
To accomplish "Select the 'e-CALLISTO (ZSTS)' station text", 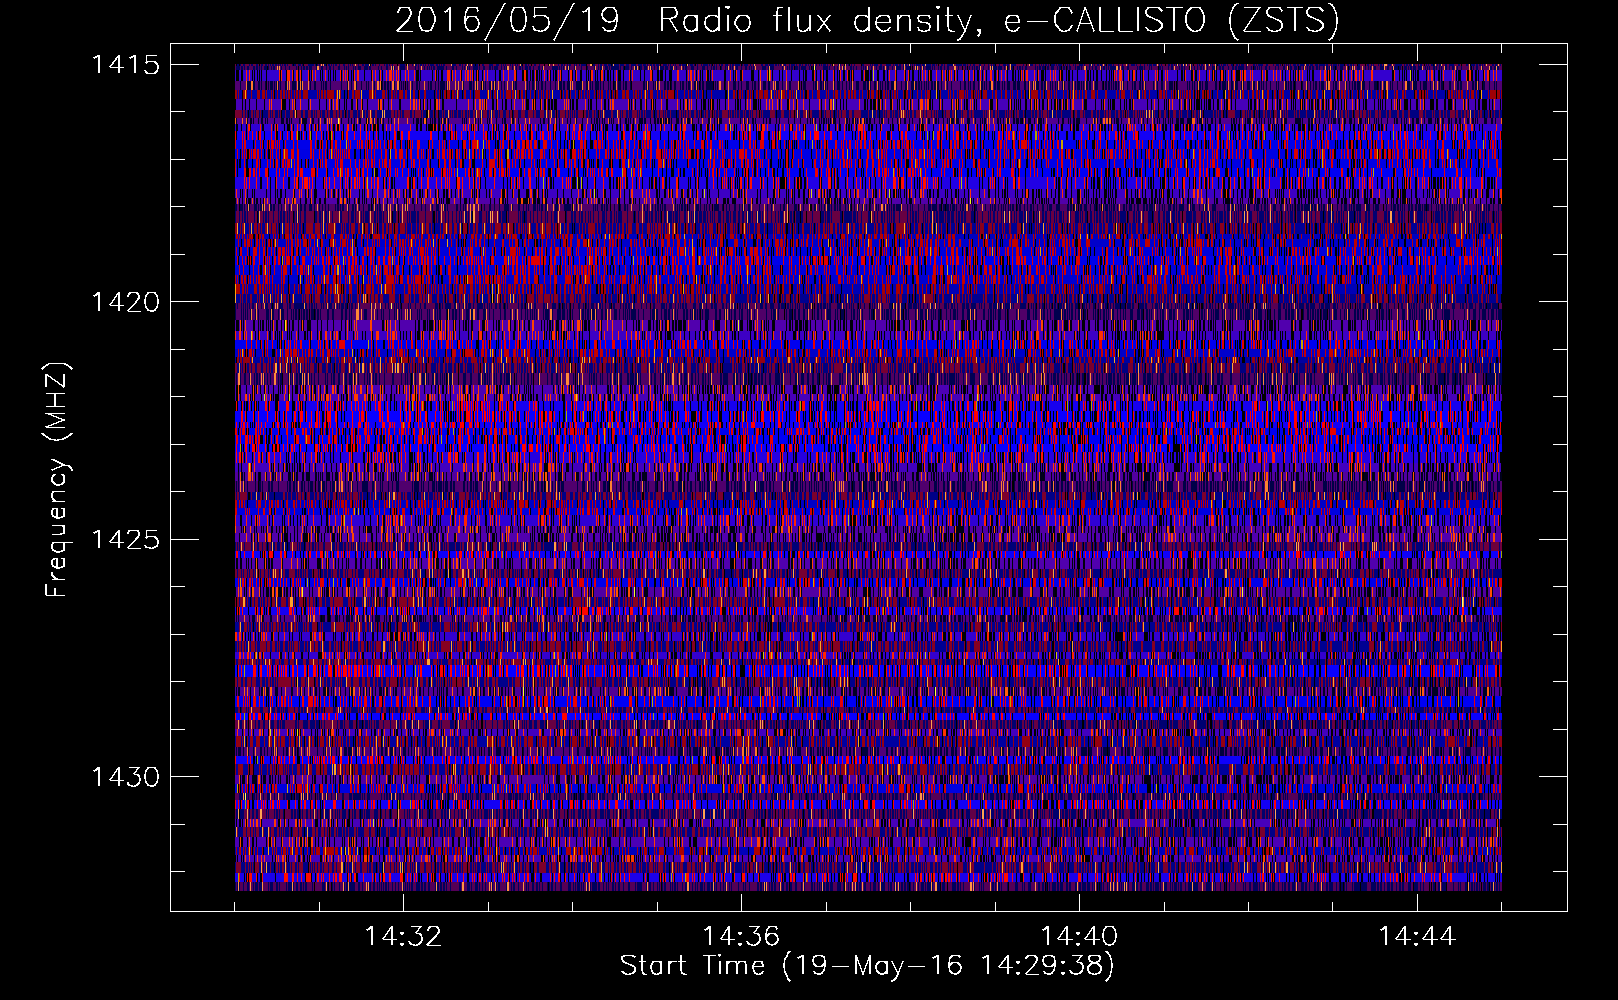I will [x=1171, y=21].
